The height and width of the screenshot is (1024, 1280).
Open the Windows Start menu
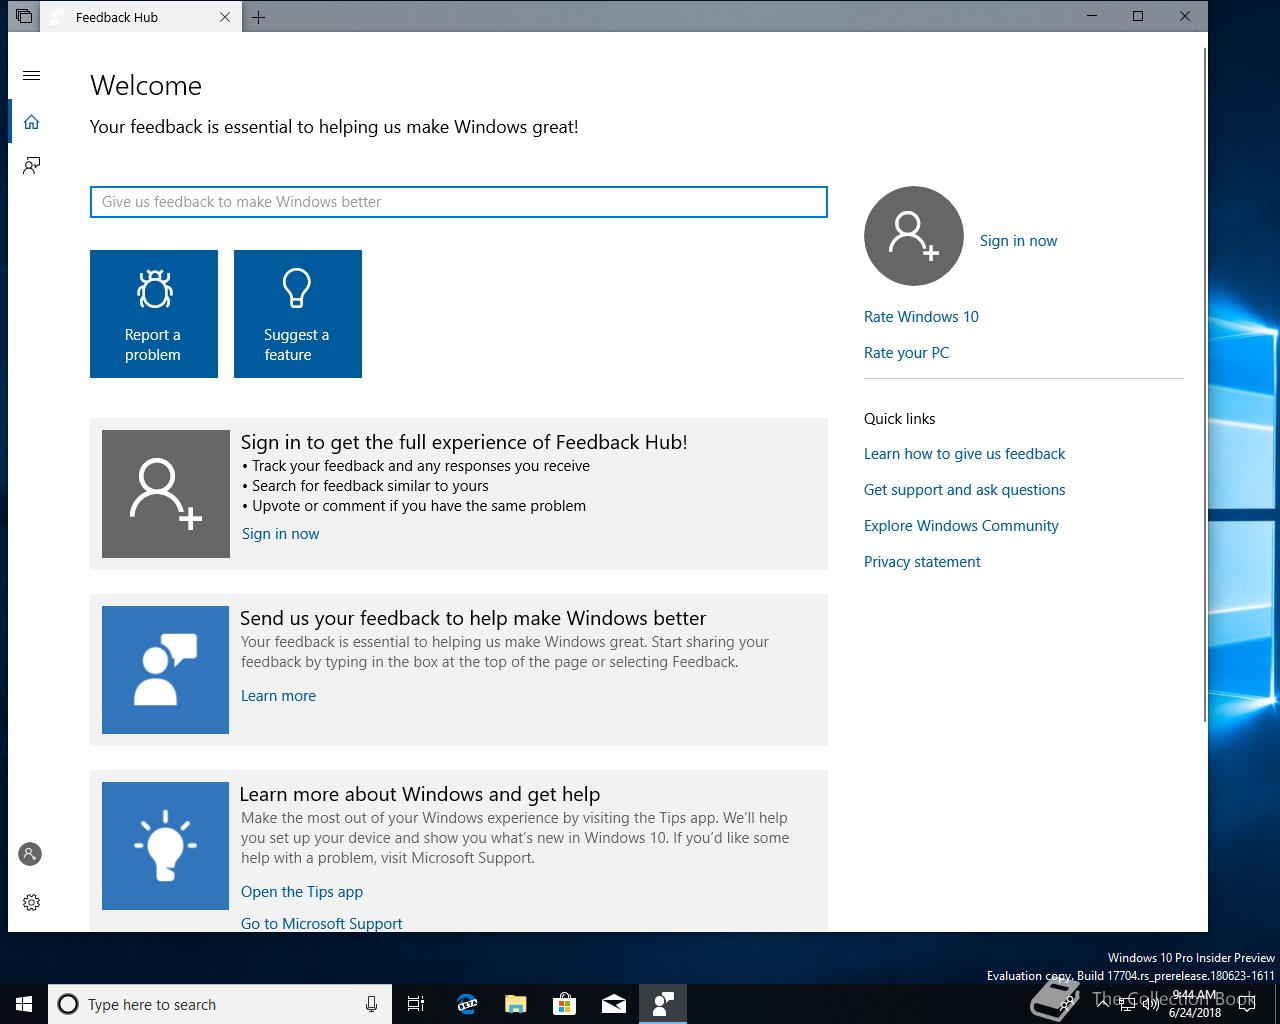click(24, 1004)
